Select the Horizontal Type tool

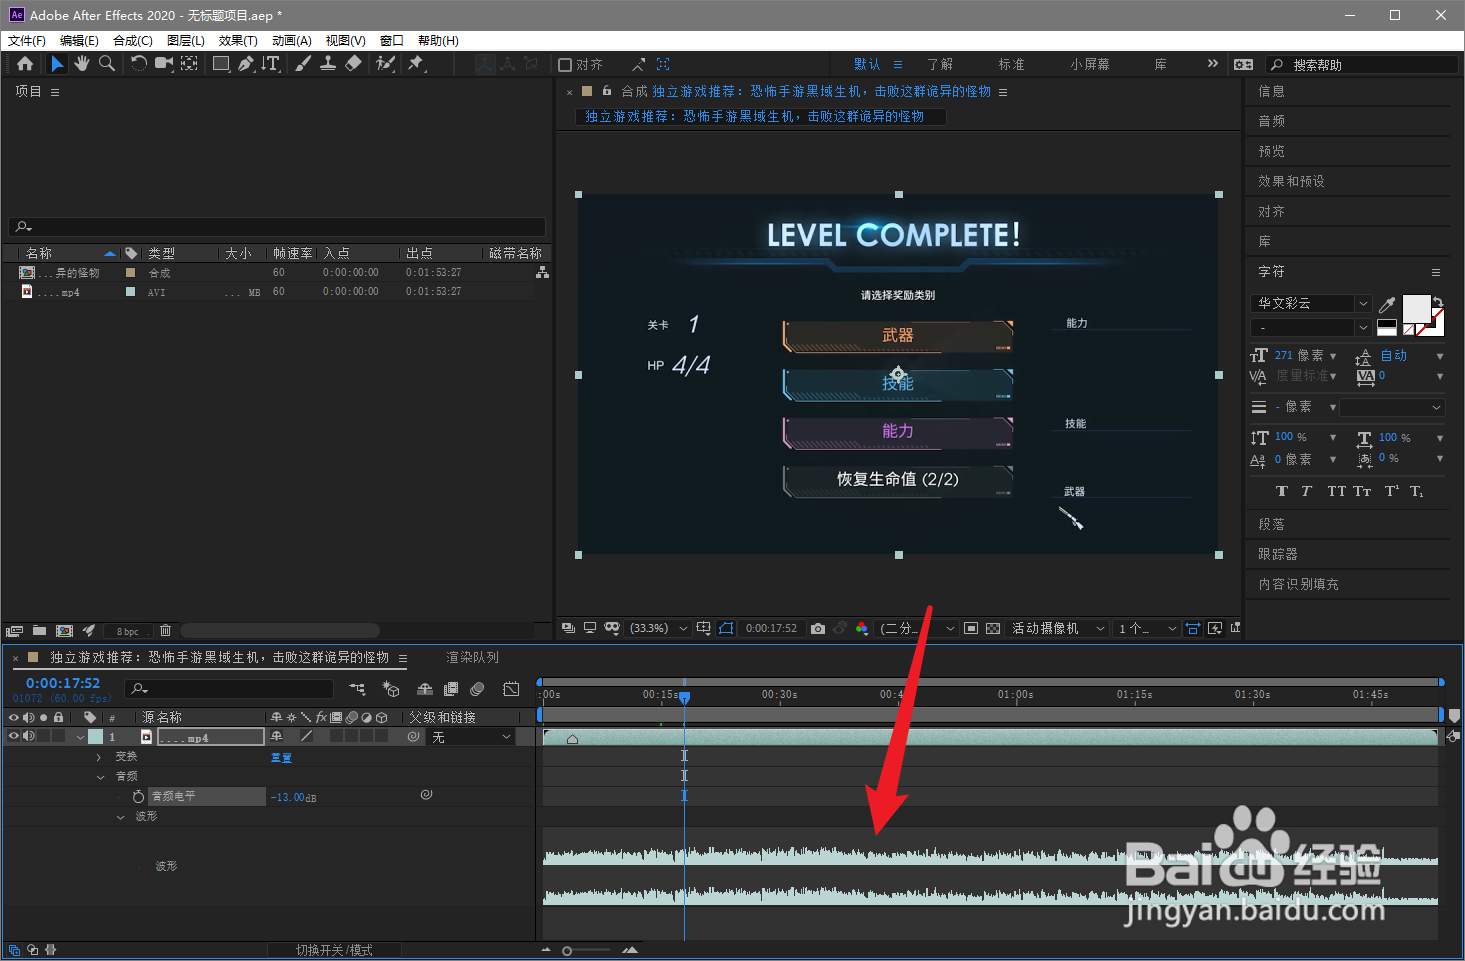tap(271, 63)
